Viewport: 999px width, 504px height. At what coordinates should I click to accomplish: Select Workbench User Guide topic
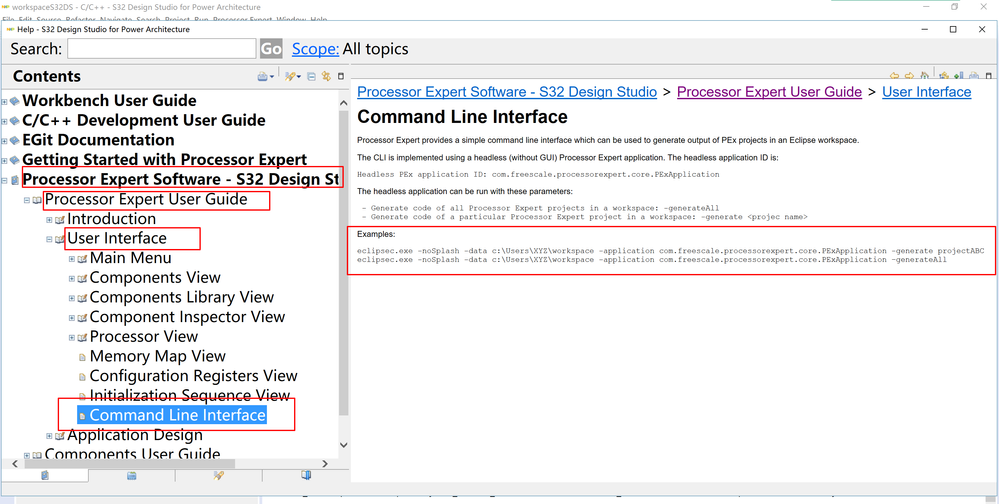109,101
